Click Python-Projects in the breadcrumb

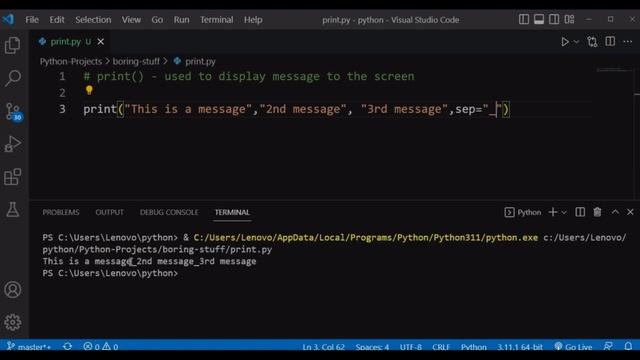point(71,61)
